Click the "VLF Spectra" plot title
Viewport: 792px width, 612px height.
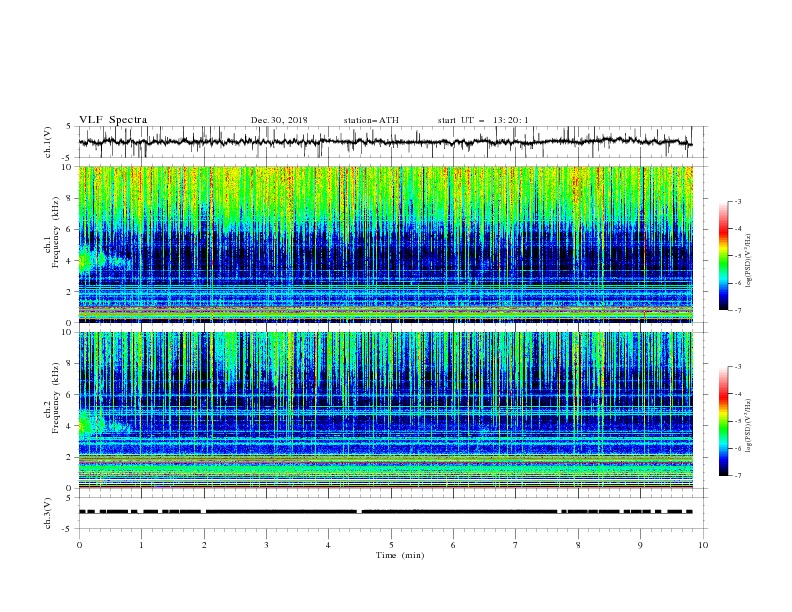(x=113, y=120)
